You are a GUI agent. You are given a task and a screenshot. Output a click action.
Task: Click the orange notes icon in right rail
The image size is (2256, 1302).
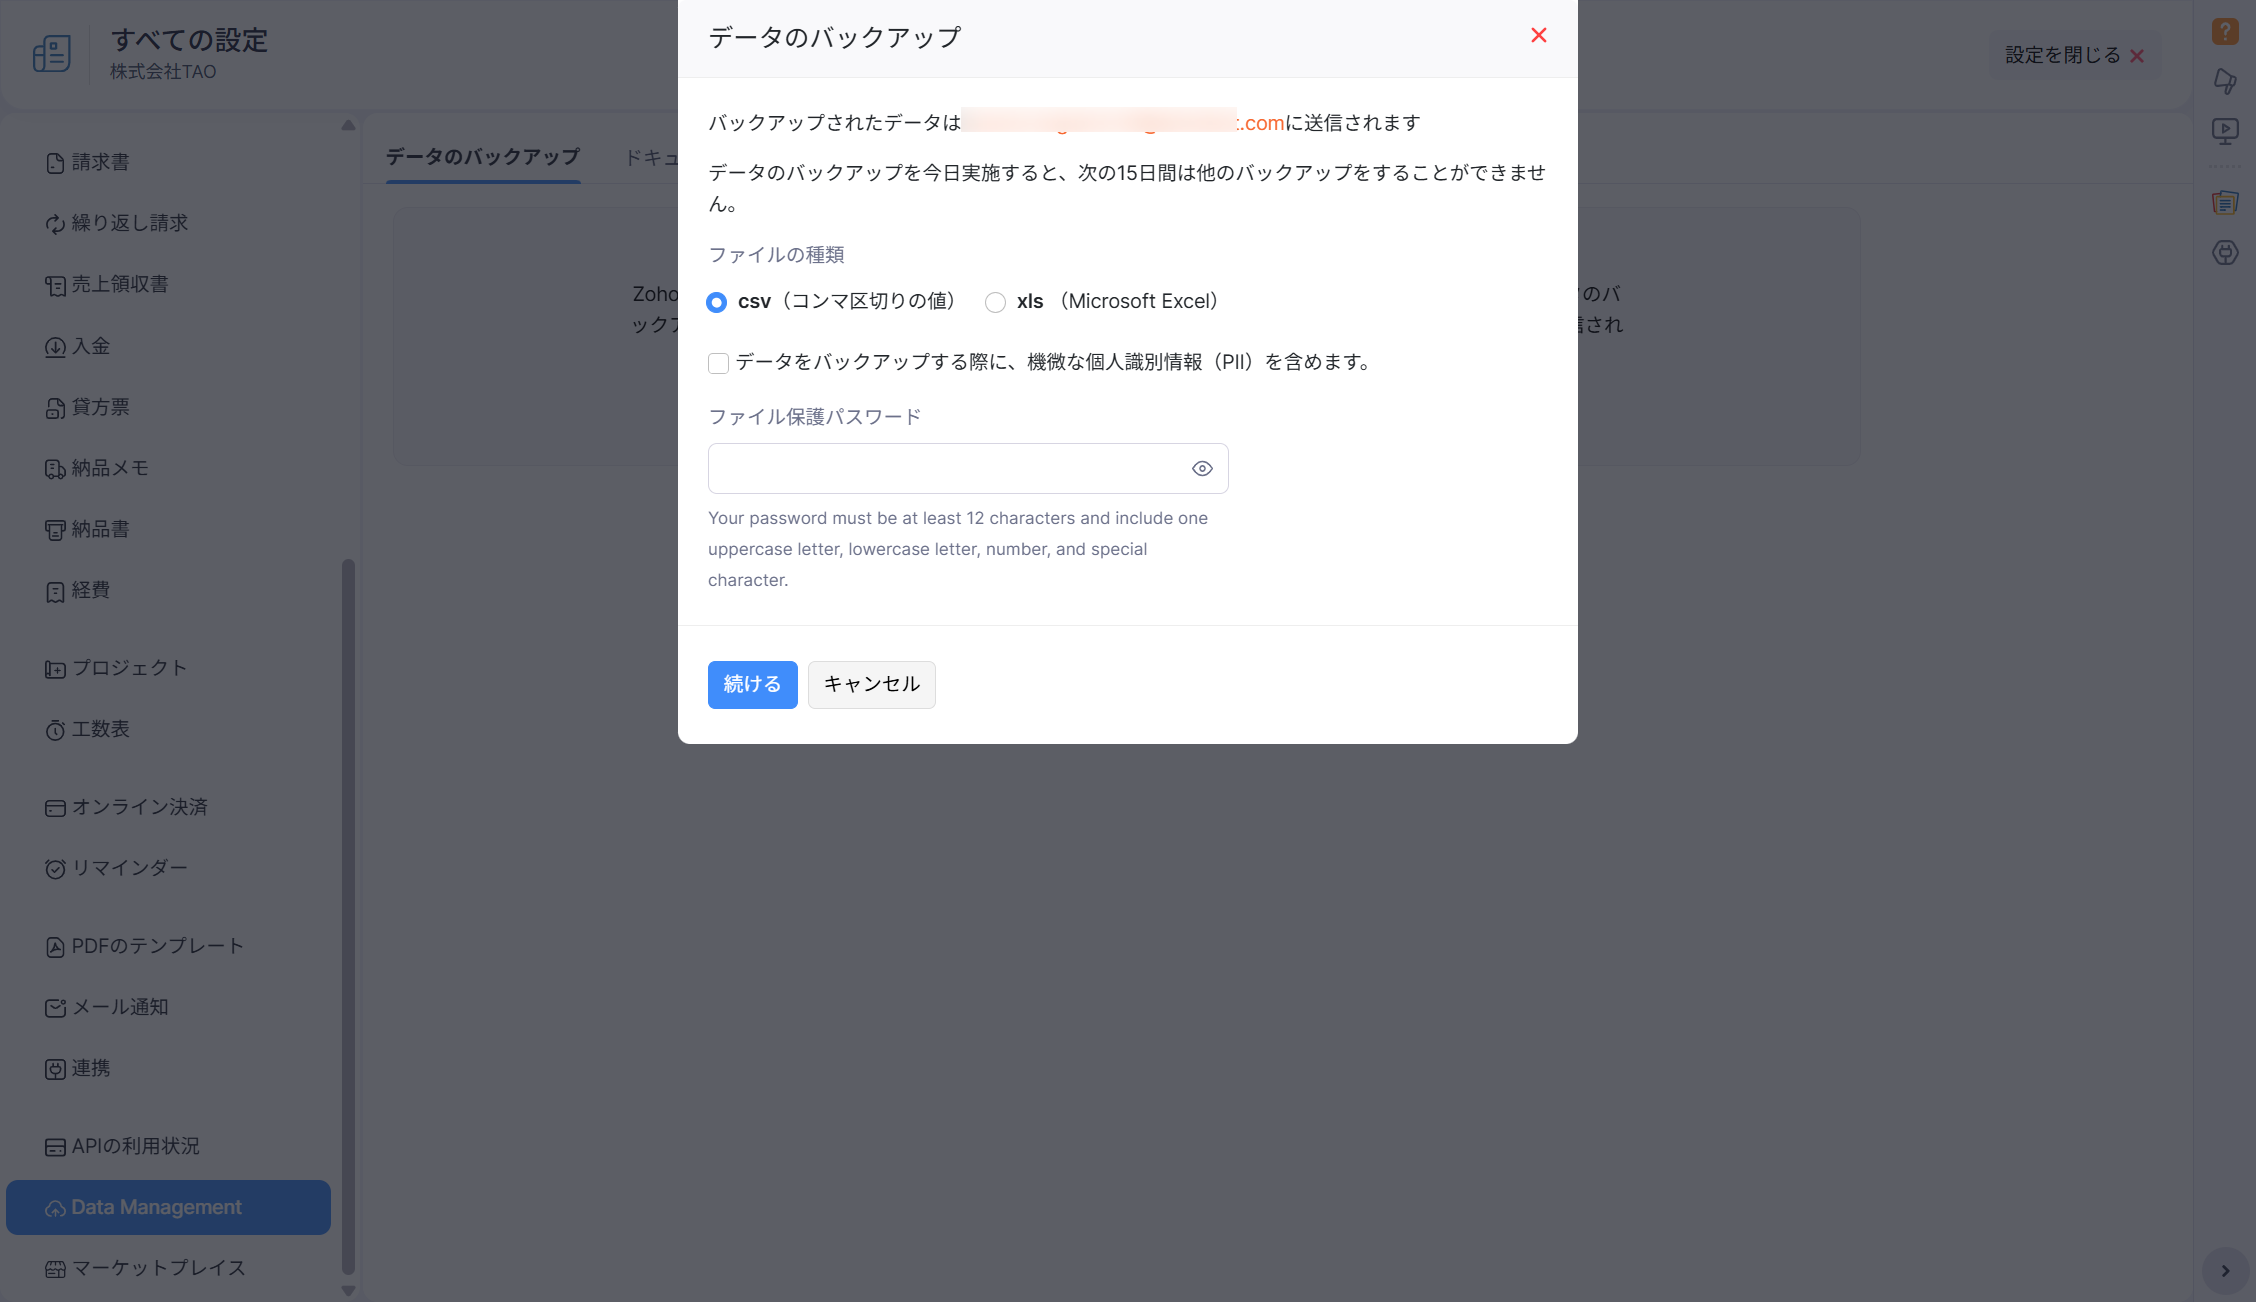pos(2224,202)
